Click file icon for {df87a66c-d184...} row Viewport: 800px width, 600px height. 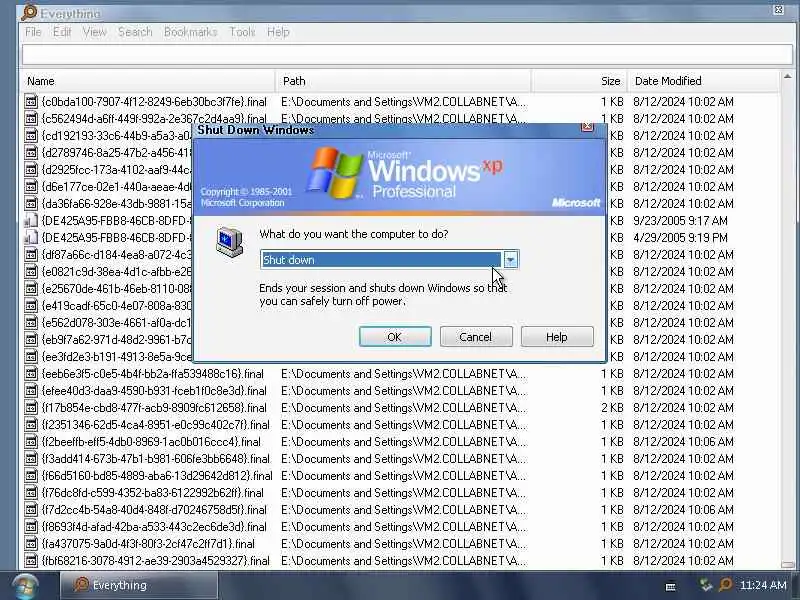[x=31, y=255]
